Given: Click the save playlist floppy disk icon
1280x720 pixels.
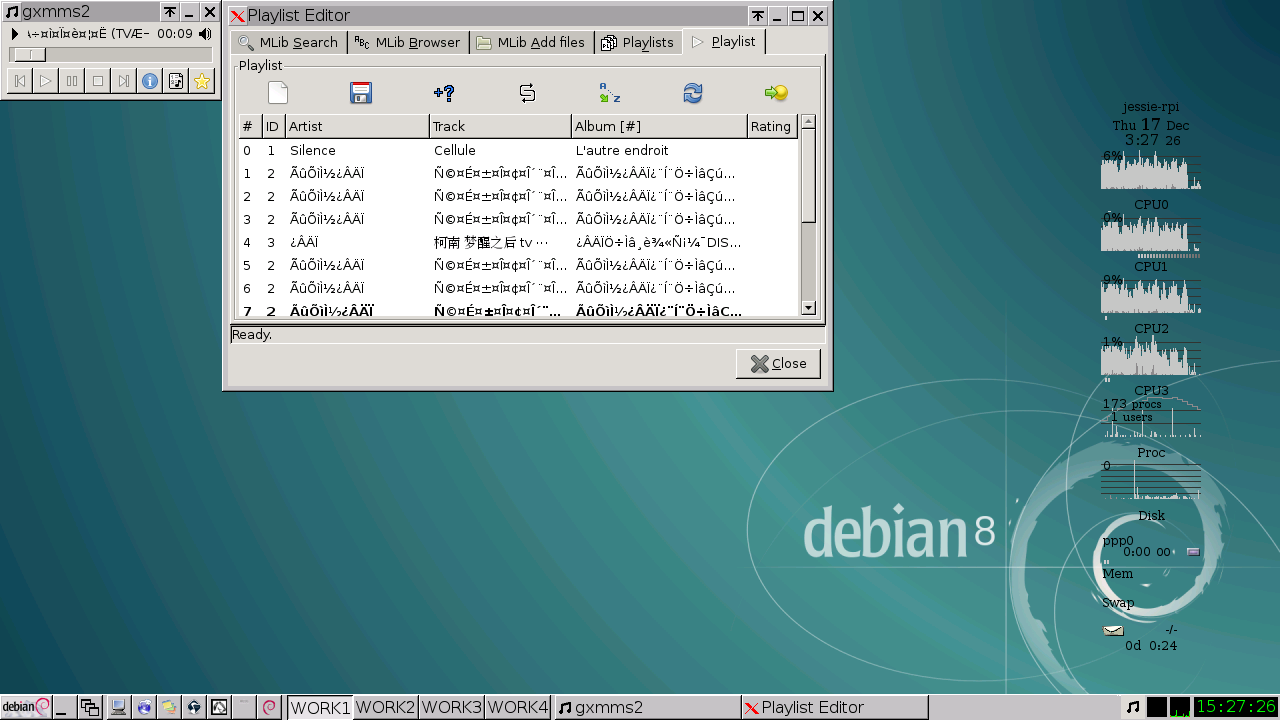Looking at the screenshot, I should [361, 93].
